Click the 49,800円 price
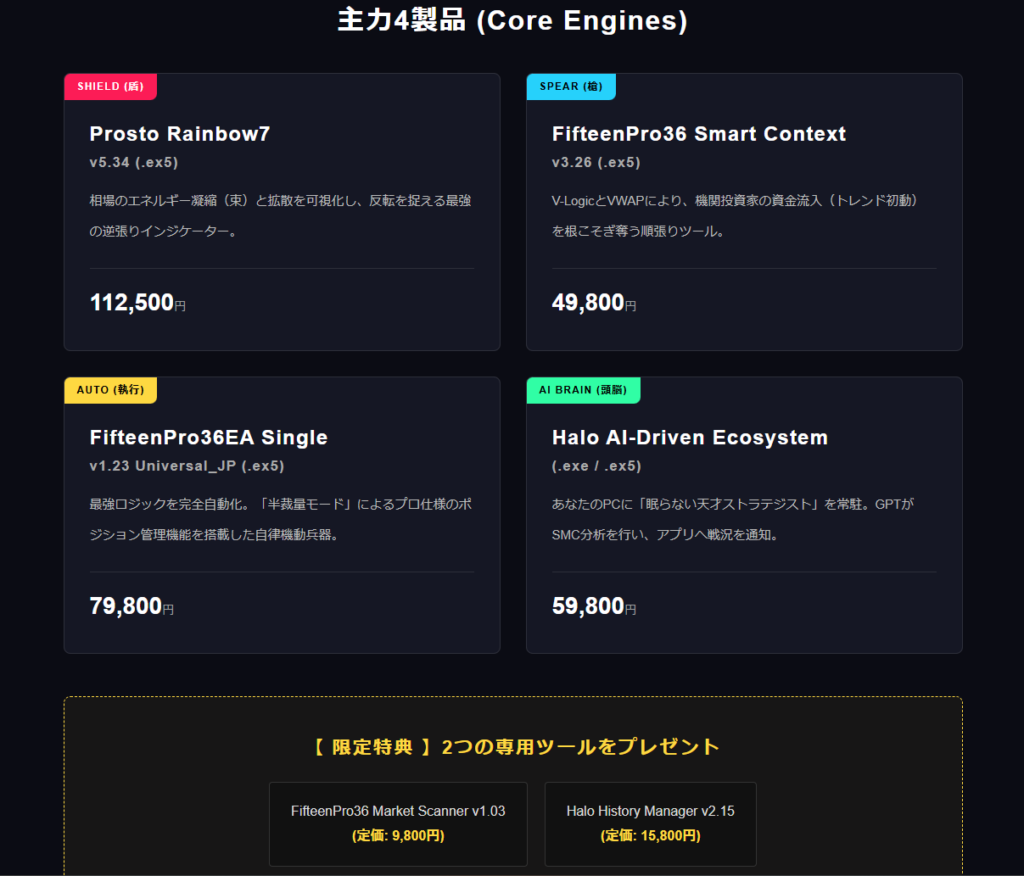This screenshot has width=1024, height=876. click(x=593, y=303)
